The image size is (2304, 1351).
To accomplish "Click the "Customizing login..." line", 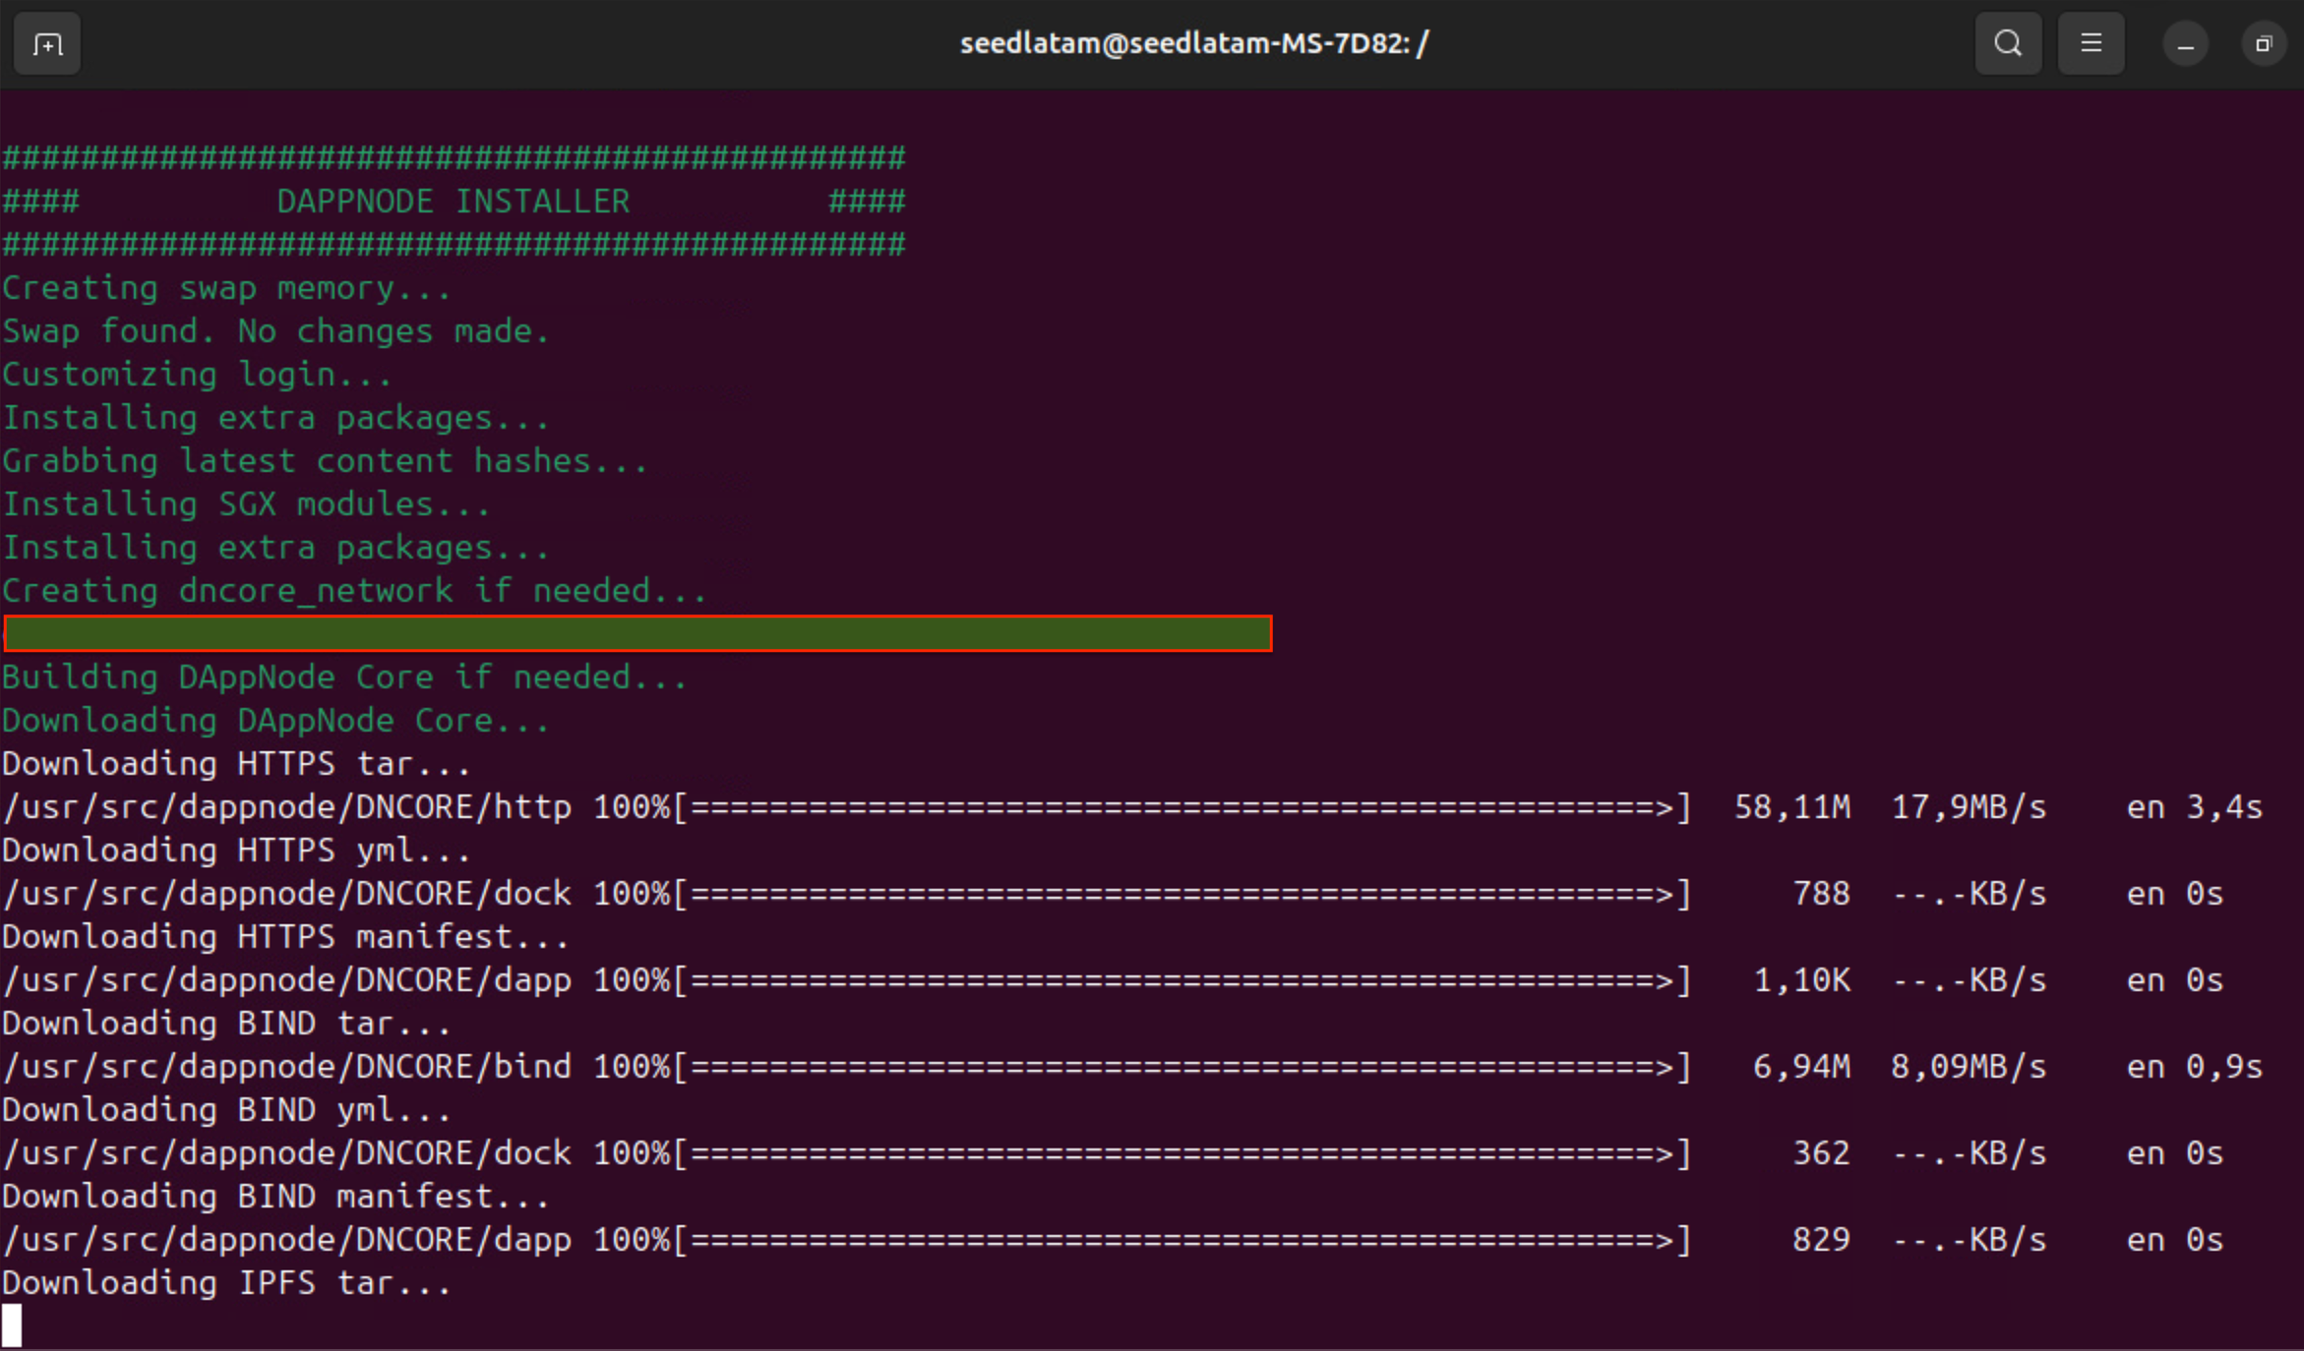I will click(197, 375).
